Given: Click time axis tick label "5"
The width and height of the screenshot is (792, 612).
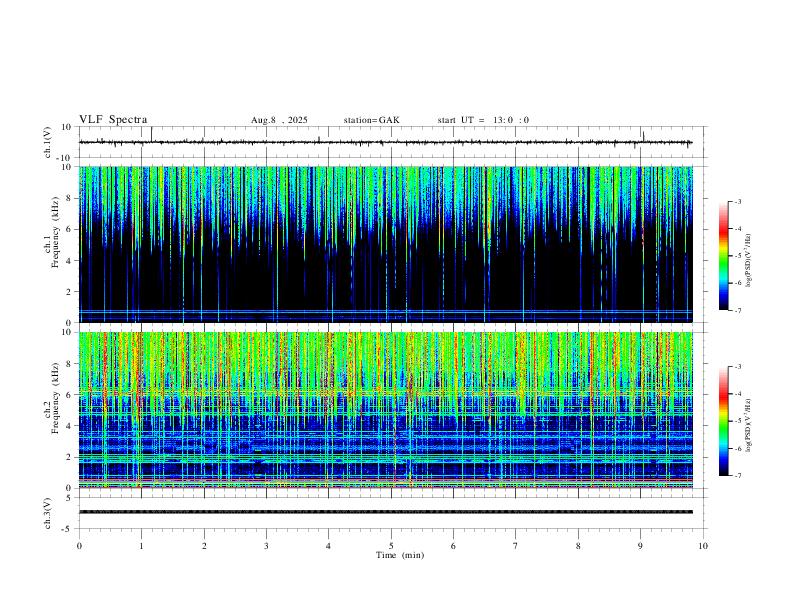Looking at the screenshot, I should click(391, 546).
